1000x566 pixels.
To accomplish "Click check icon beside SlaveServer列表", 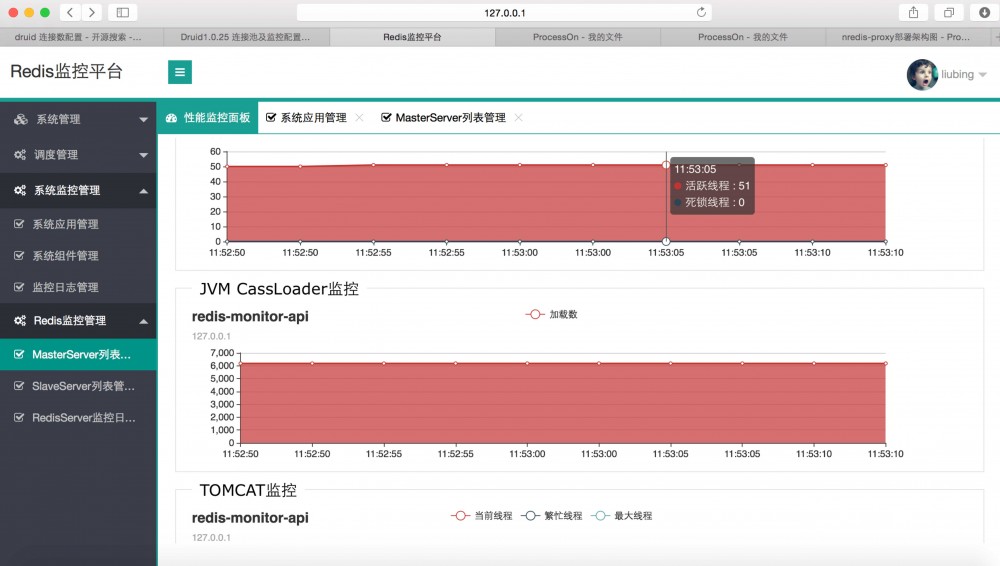I will (19, 386).
